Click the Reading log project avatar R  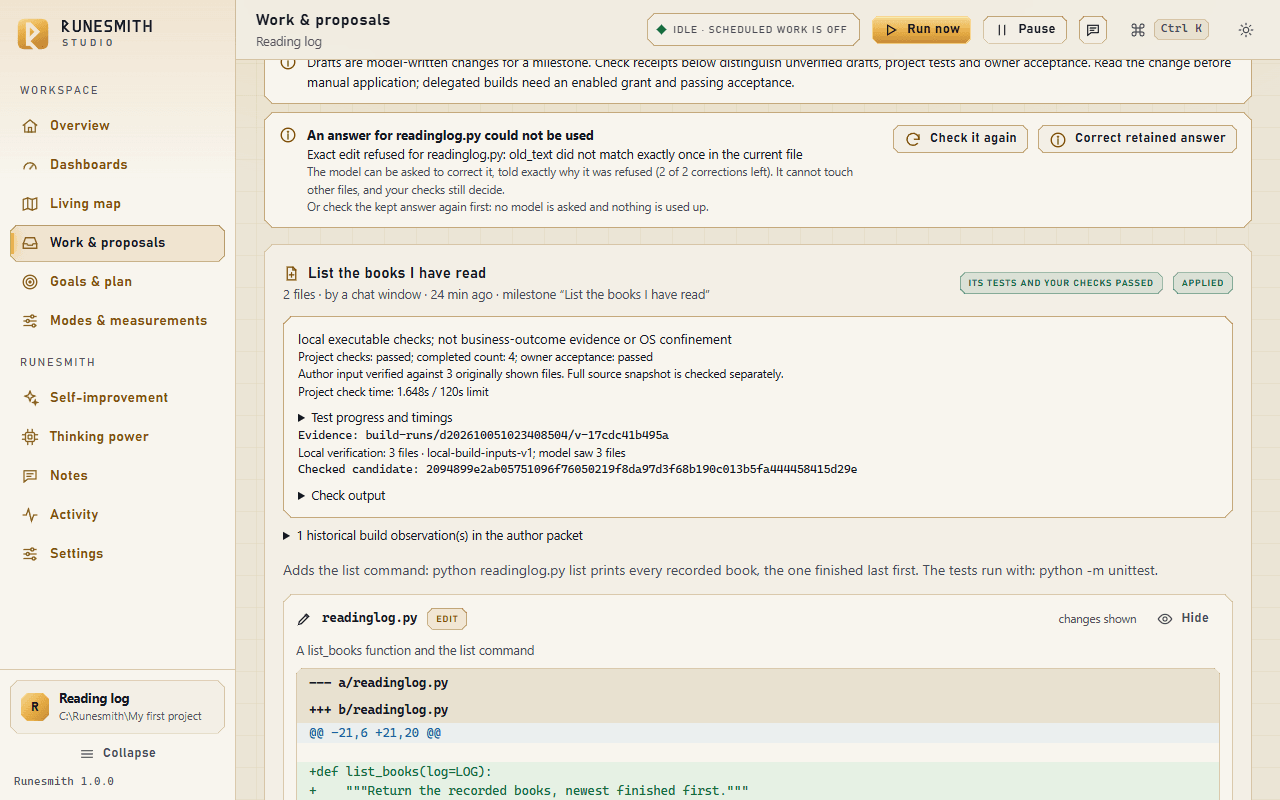tap(35, 707)
